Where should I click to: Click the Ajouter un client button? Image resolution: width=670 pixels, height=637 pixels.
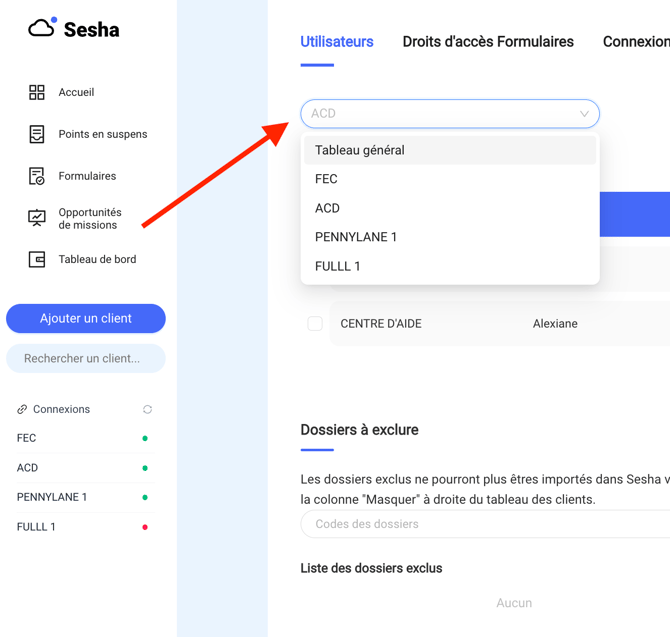86,318
